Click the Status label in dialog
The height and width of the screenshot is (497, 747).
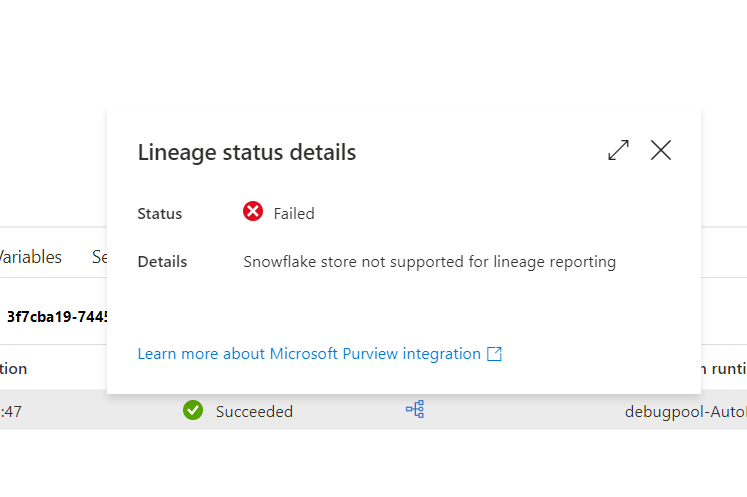160,213
